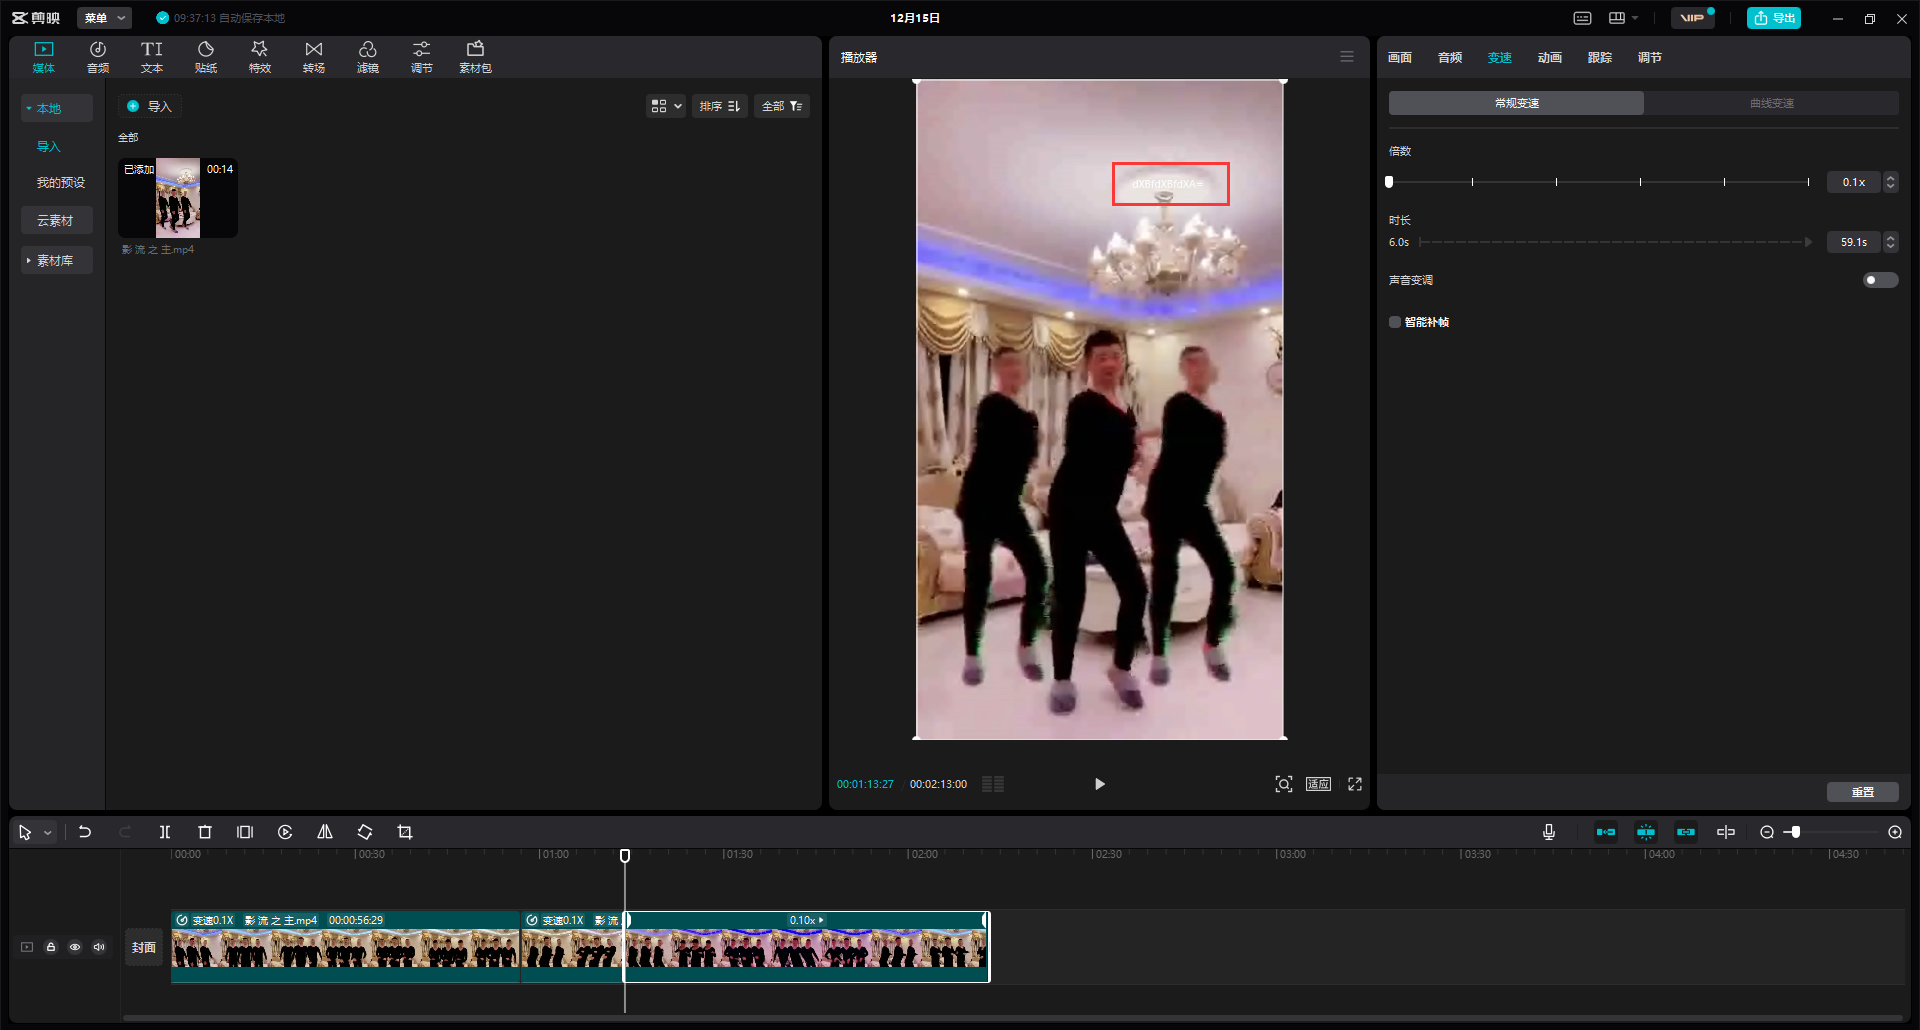
Task: Click the undo arrow in timeline toolbar
Action: coord(85,832)
